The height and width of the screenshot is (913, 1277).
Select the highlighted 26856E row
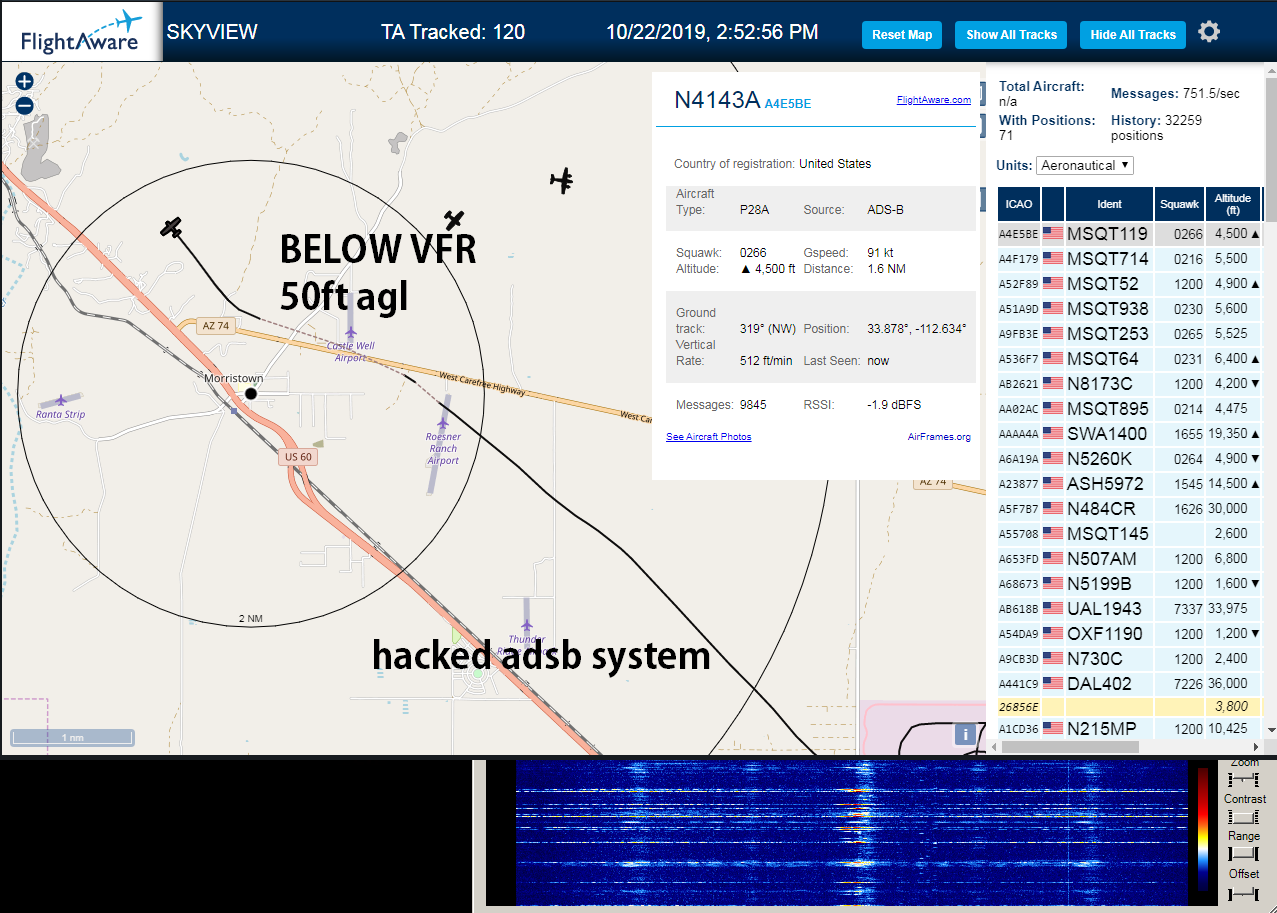point(1130,707)
